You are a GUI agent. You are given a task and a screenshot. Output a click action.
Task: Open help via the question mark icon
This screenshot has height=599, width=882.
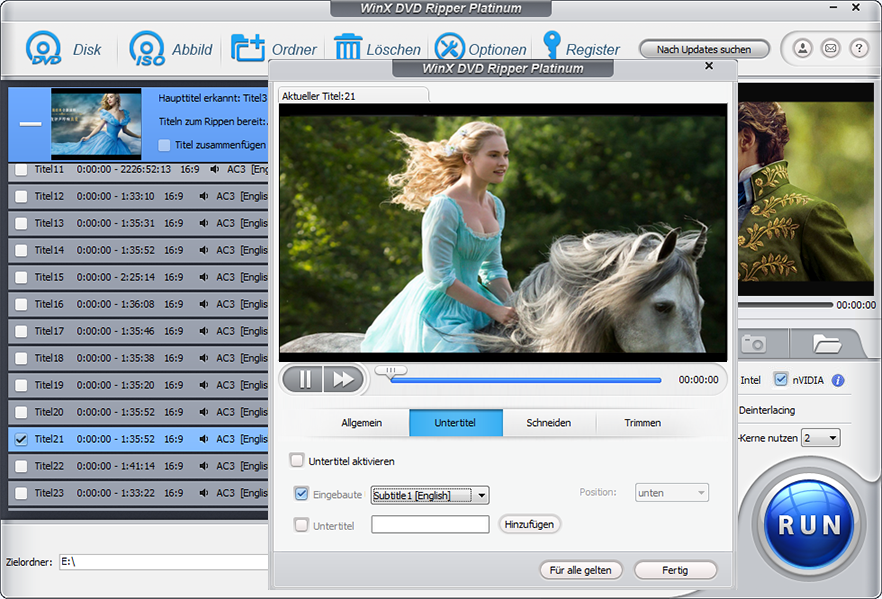(858, 48)
